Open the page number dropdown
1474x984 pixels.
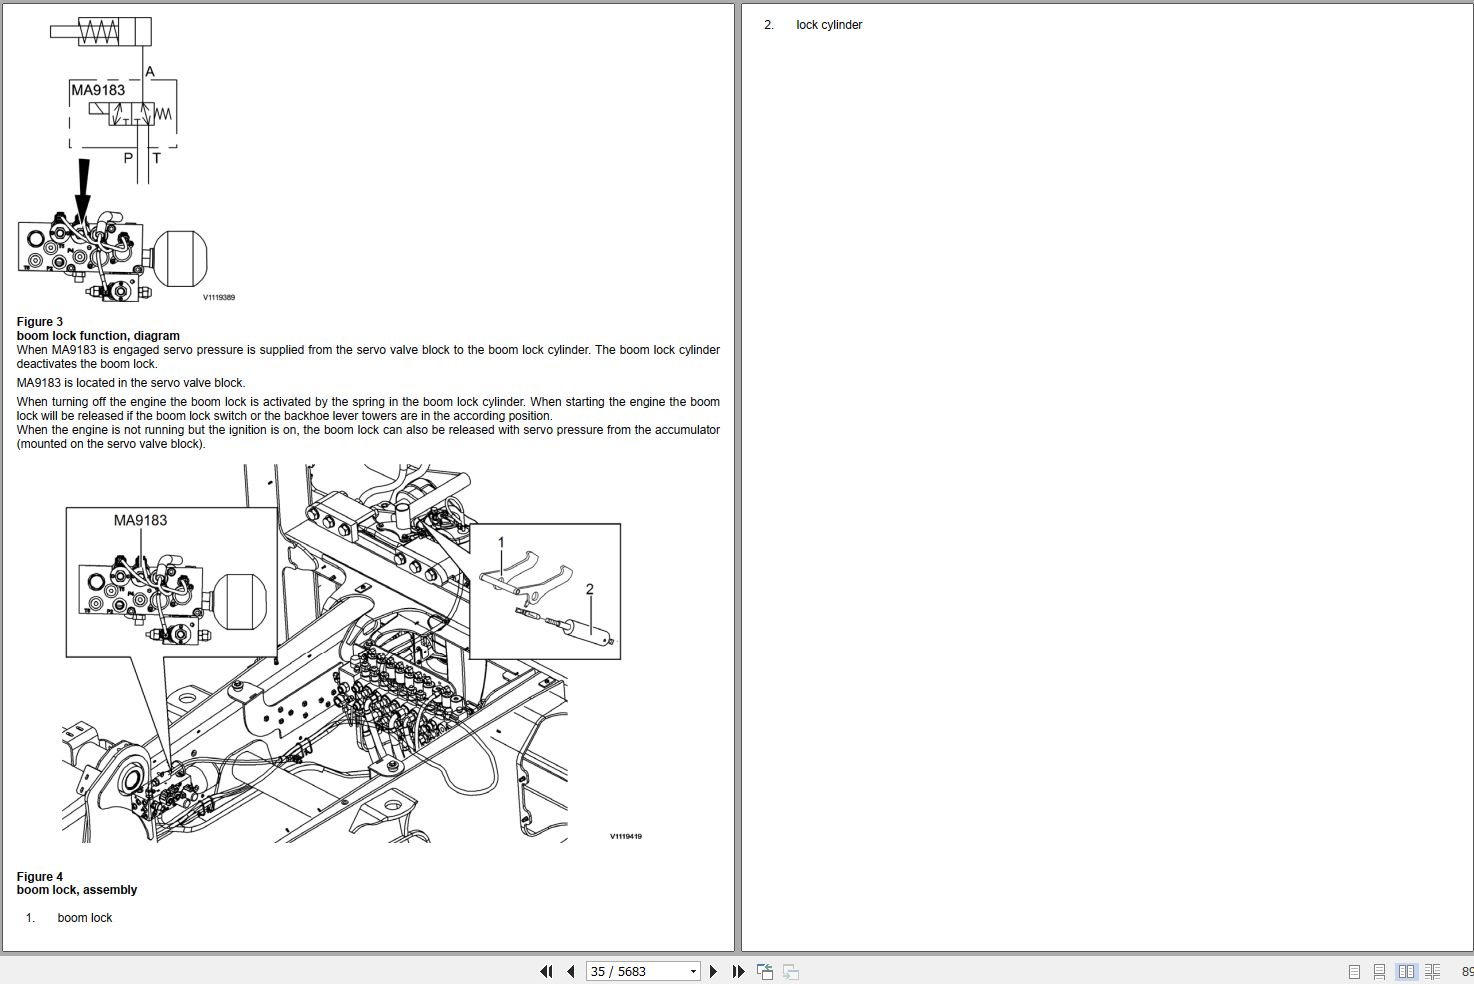click(x=692, y=971)
